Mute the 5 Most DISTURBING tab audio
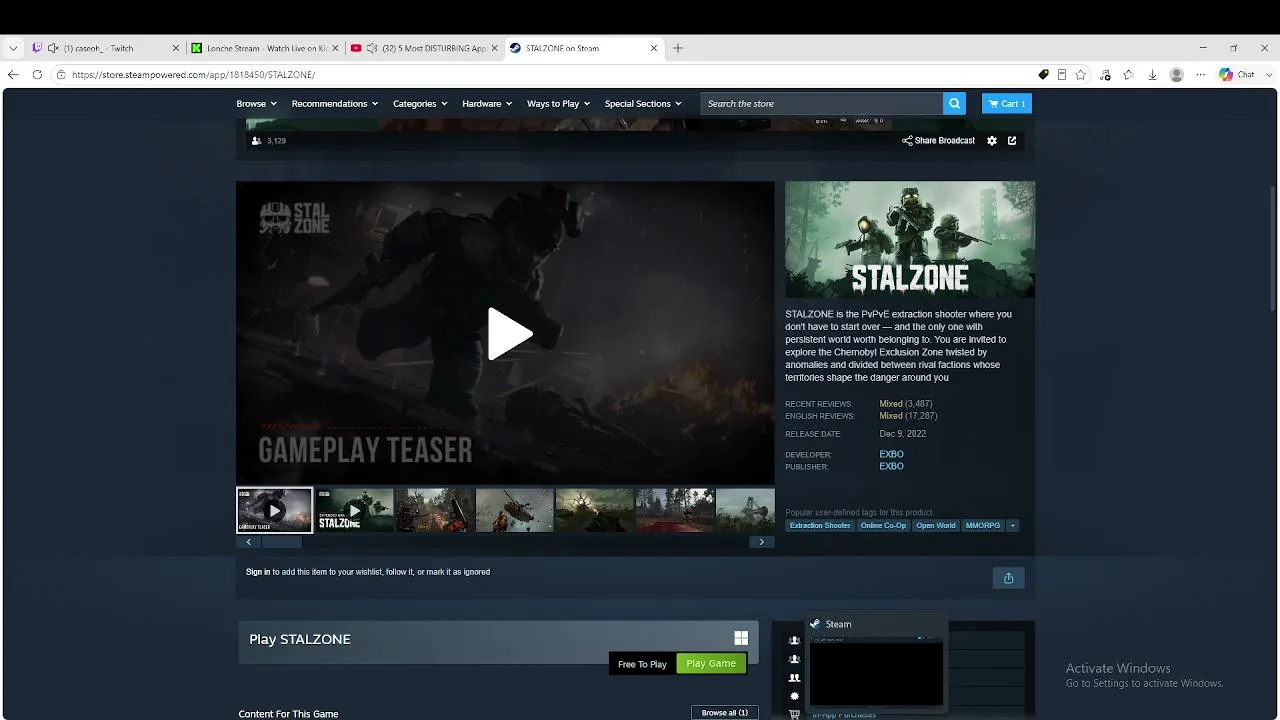This screenshot has height=720, width=1280. [x=372, y=48]
